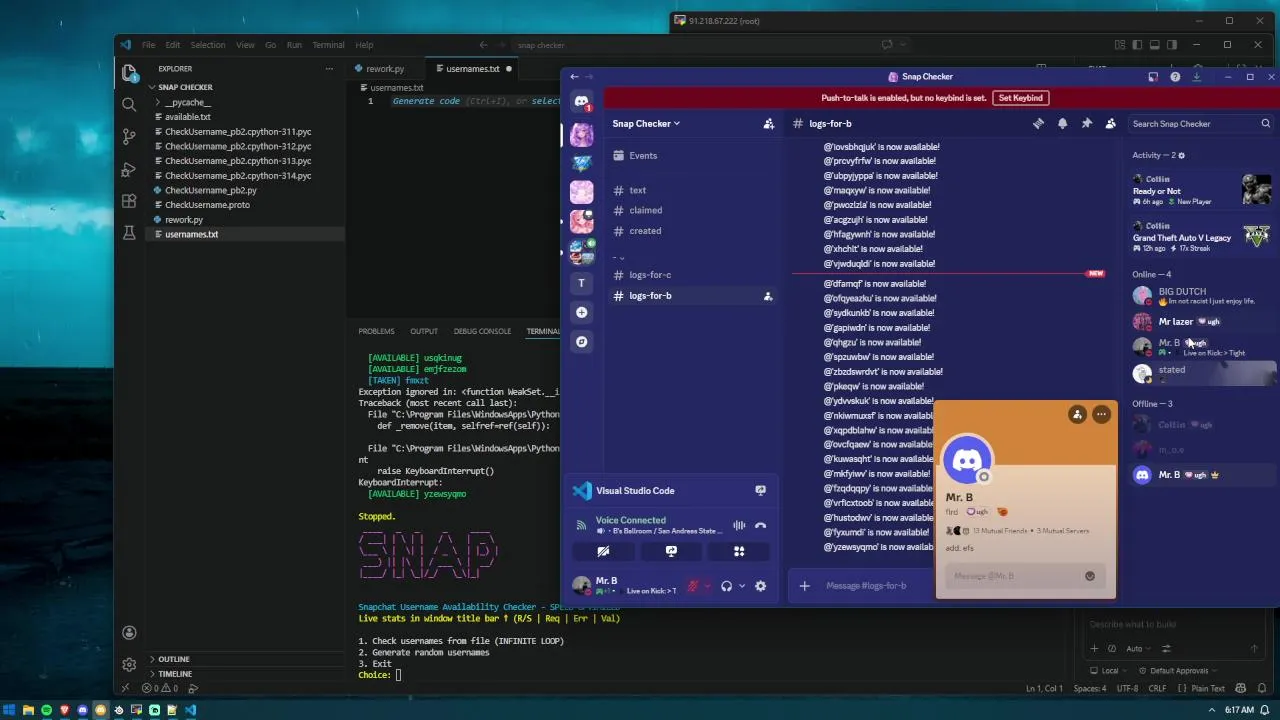Open Discord Help question mark icon

pos(1175,77)
